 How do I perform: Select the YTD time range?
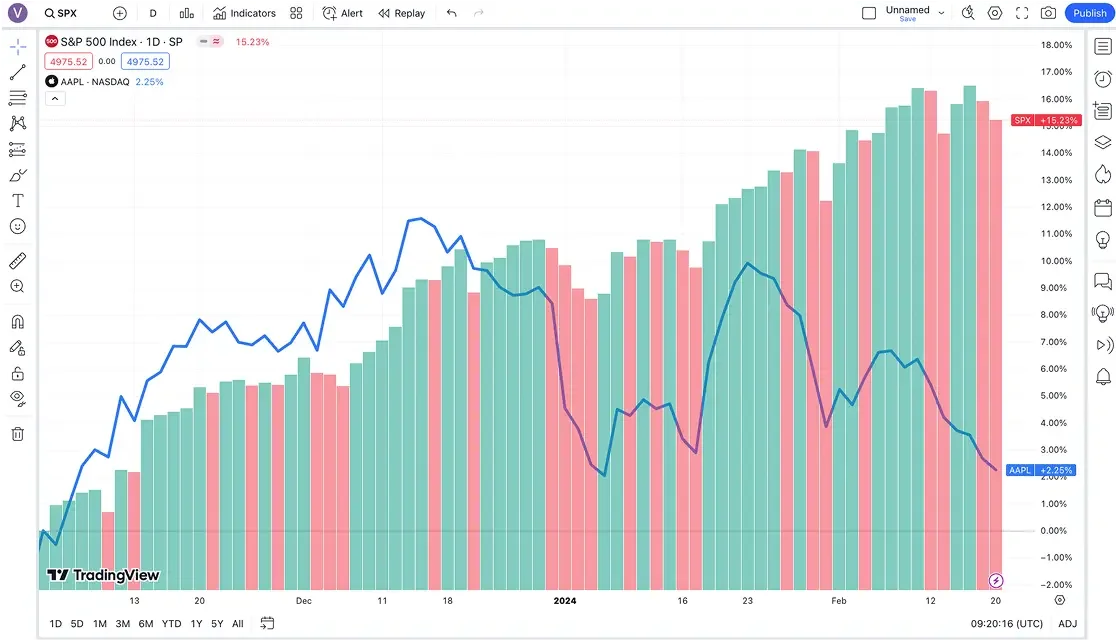coord(172,624)
